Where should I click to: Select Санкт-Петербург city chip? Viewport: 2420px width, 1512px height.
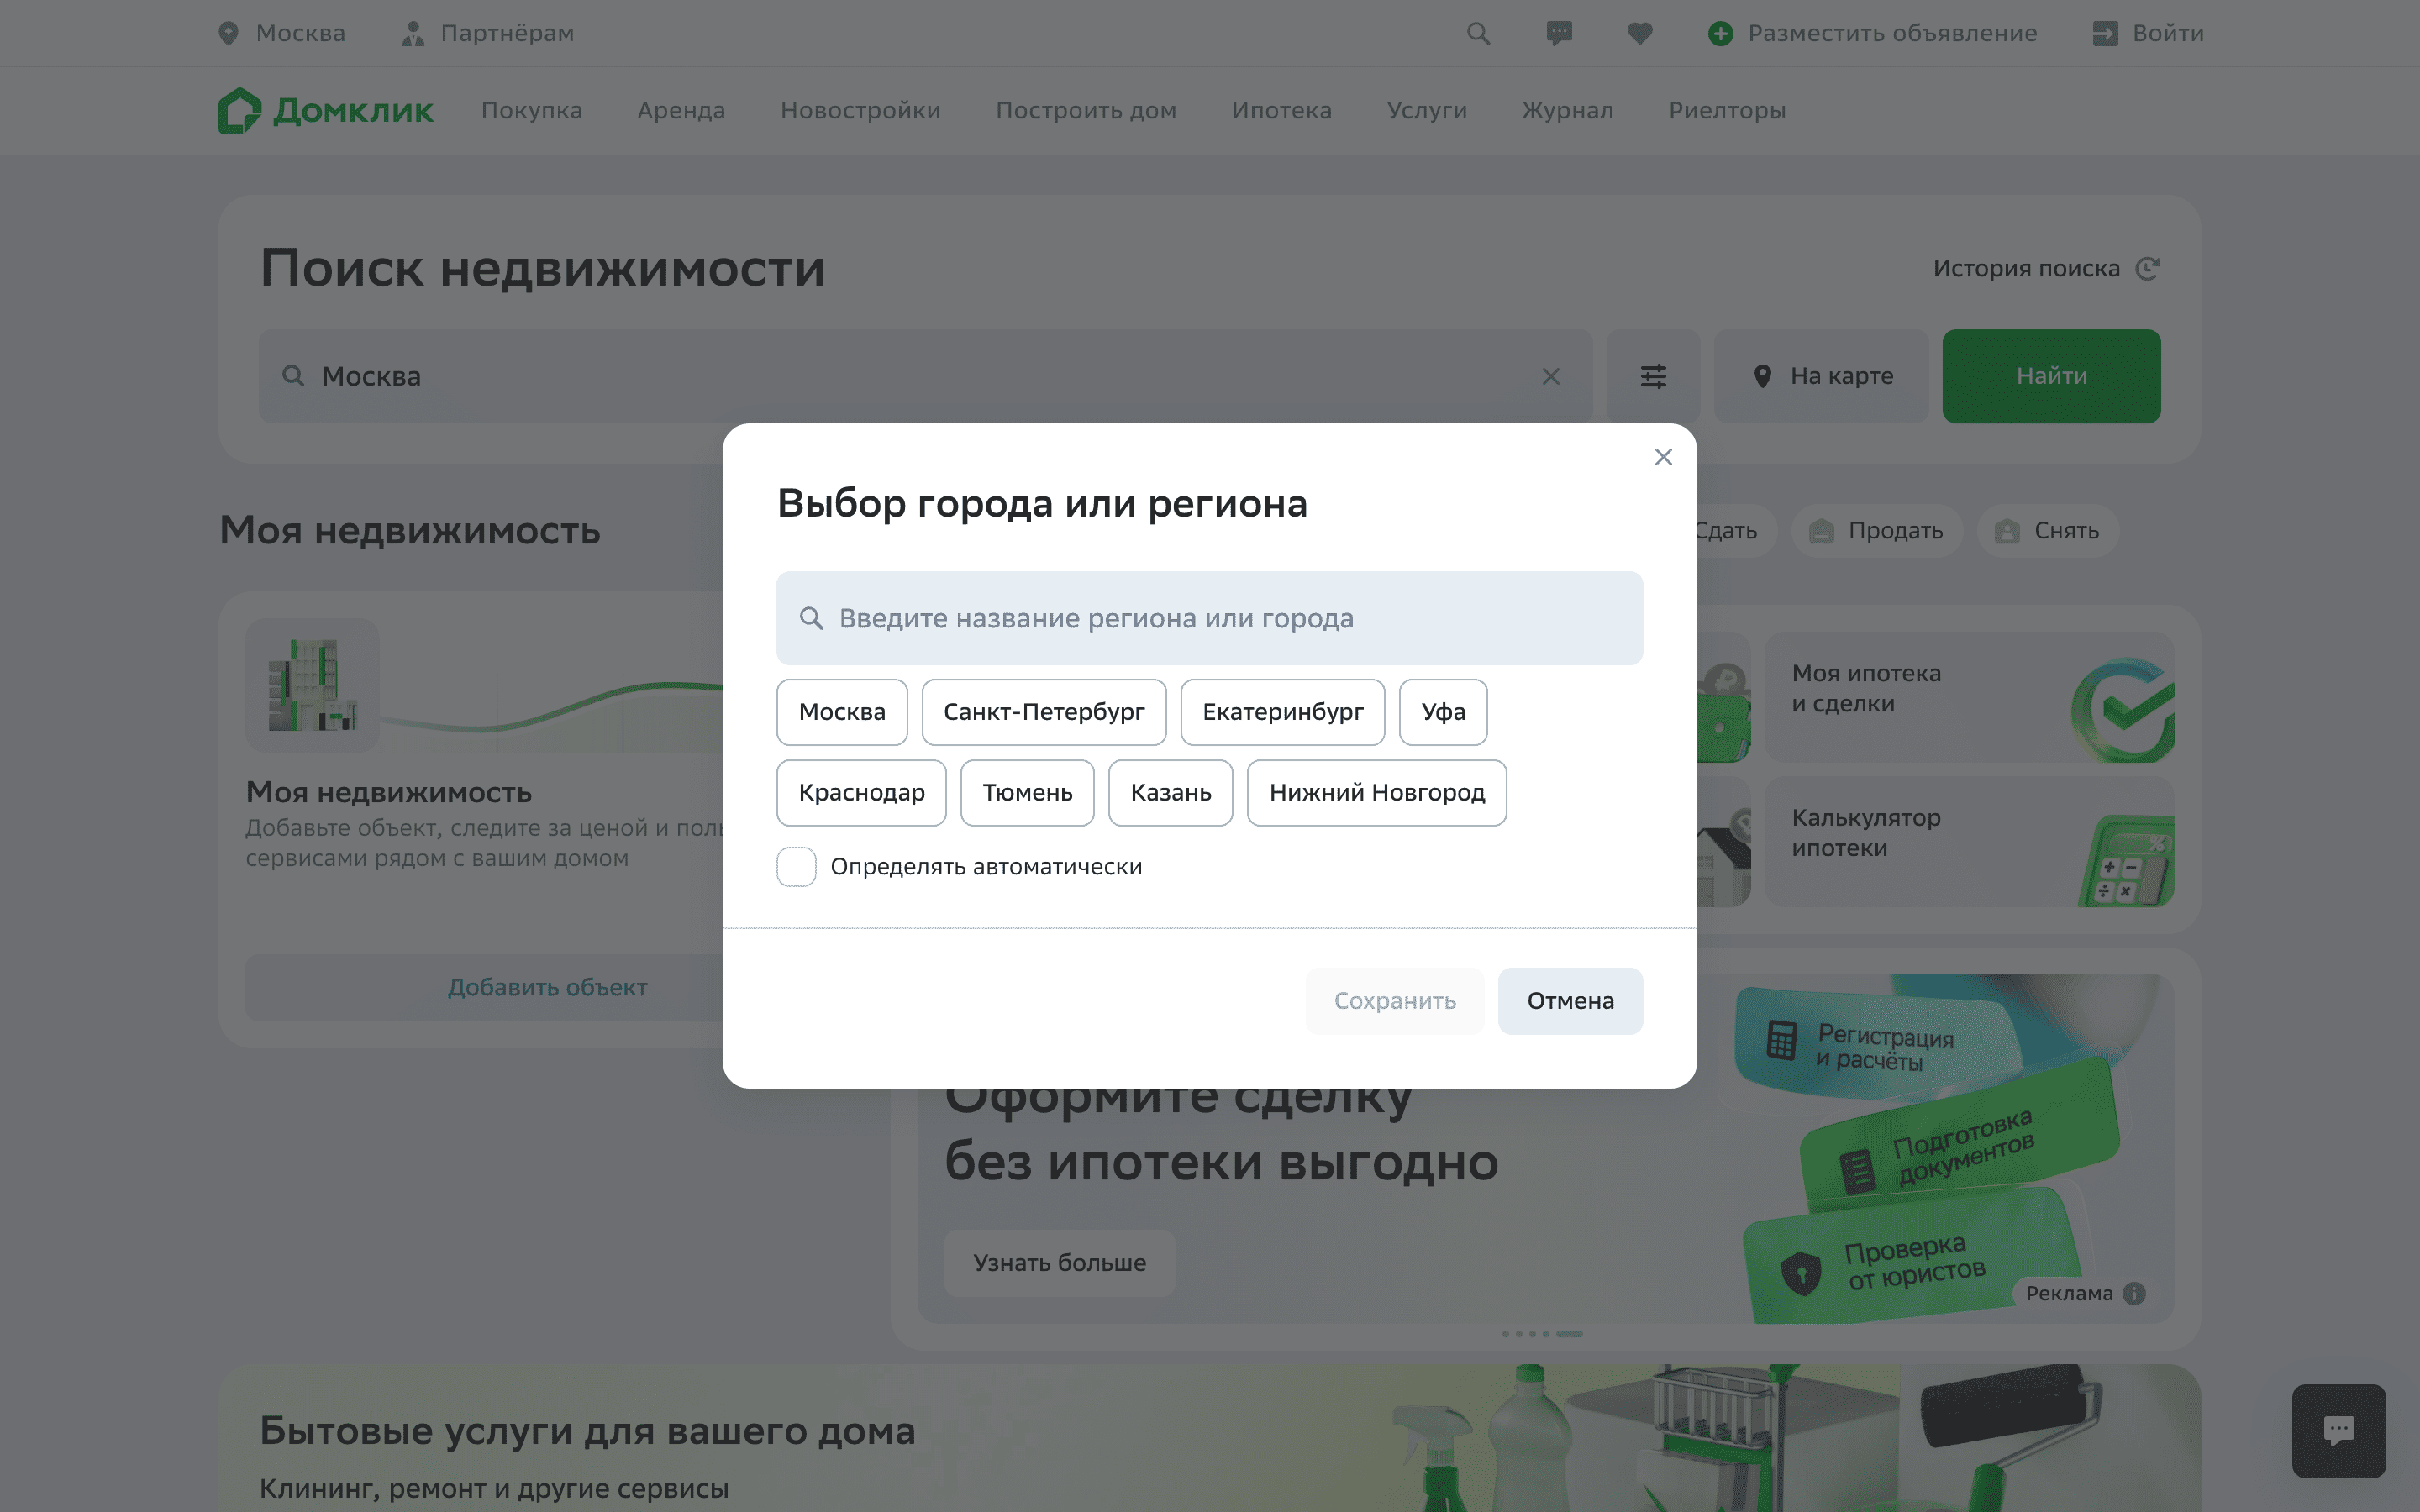coord(1044,712)
